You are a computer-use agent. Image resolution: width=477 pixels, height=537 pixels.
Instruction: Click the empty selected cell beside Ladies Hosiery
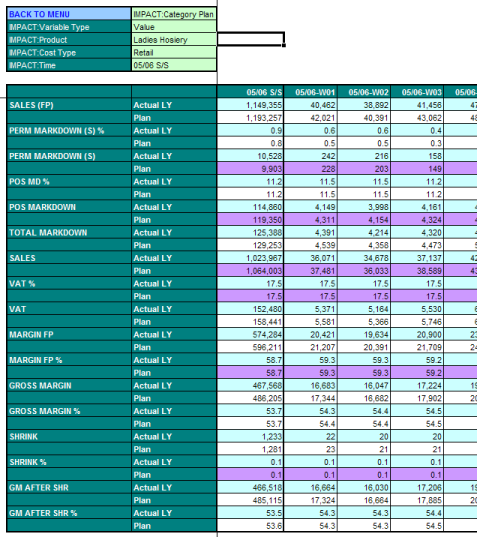(x=251, y=39)
